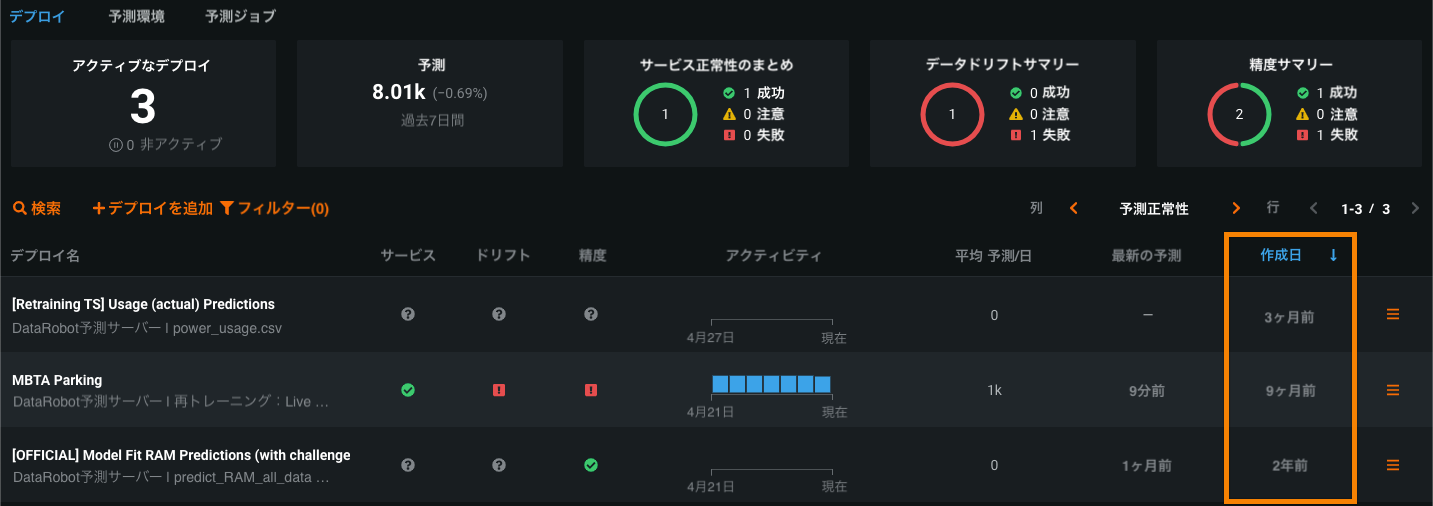Open the フィルター(0) filter options
The image size is (1433, 506).
[274, 209]
